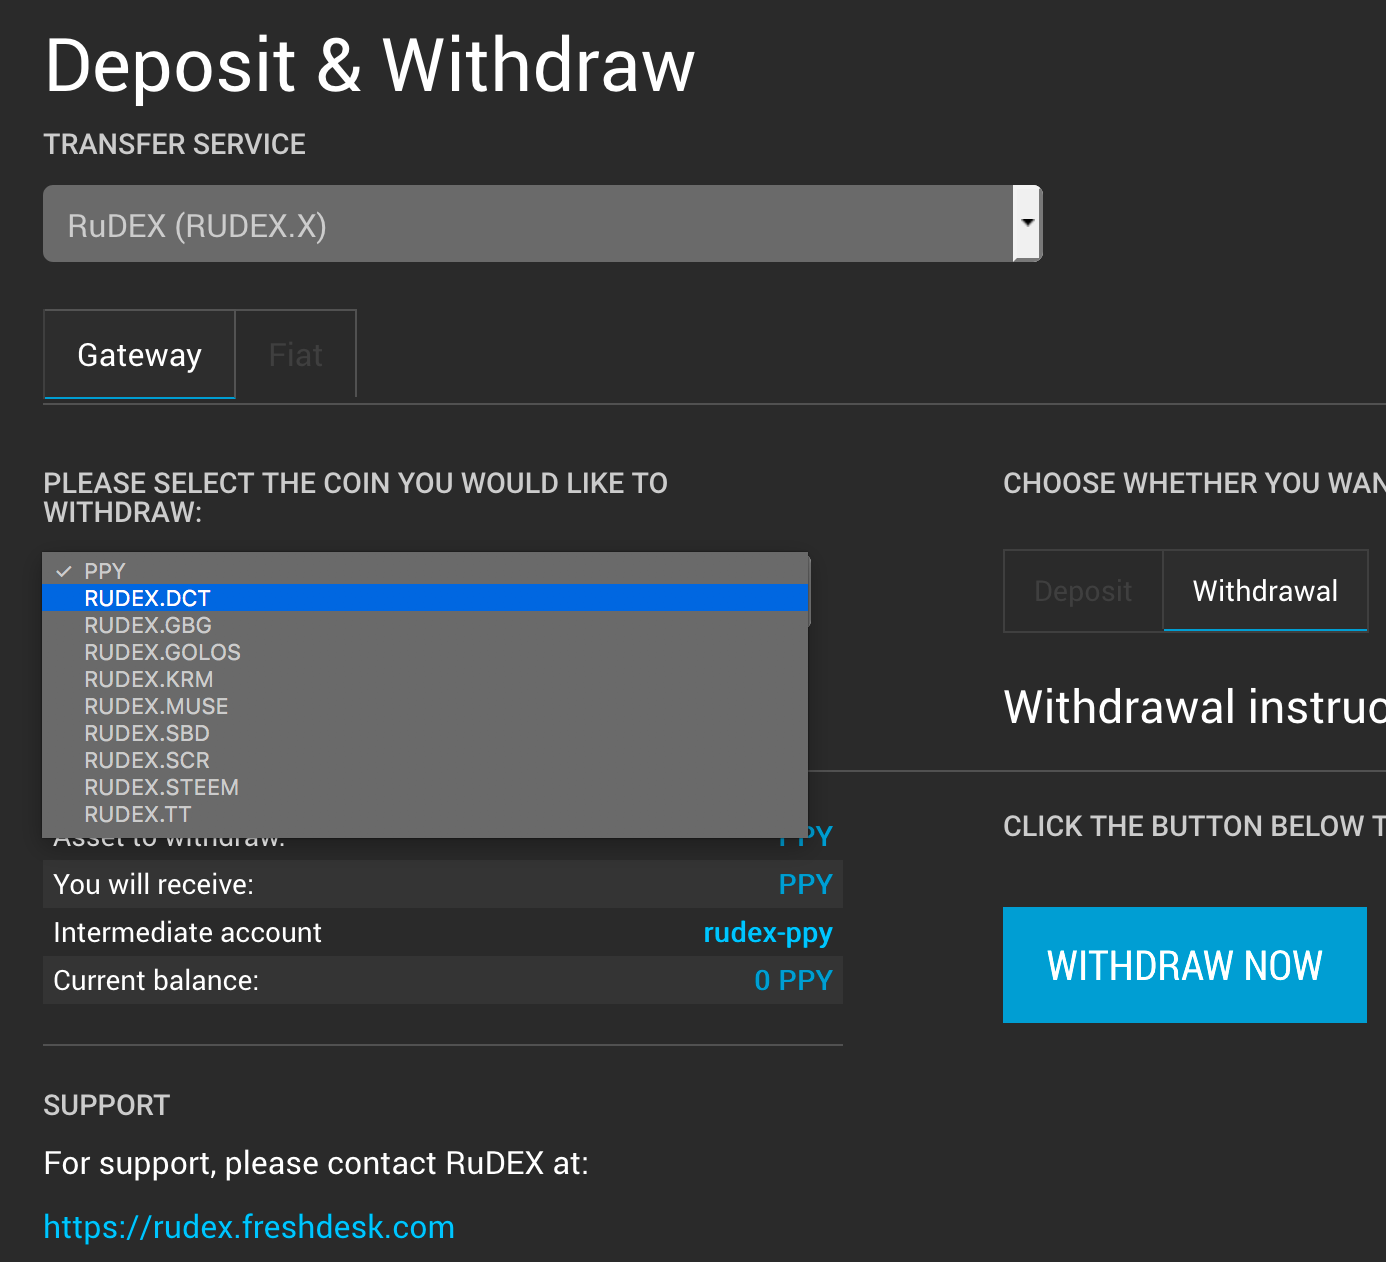The image size is (1386, 1262).
Task: Select RuDEX (RUDEX.X) transfer service field
Action: (542, 223)
